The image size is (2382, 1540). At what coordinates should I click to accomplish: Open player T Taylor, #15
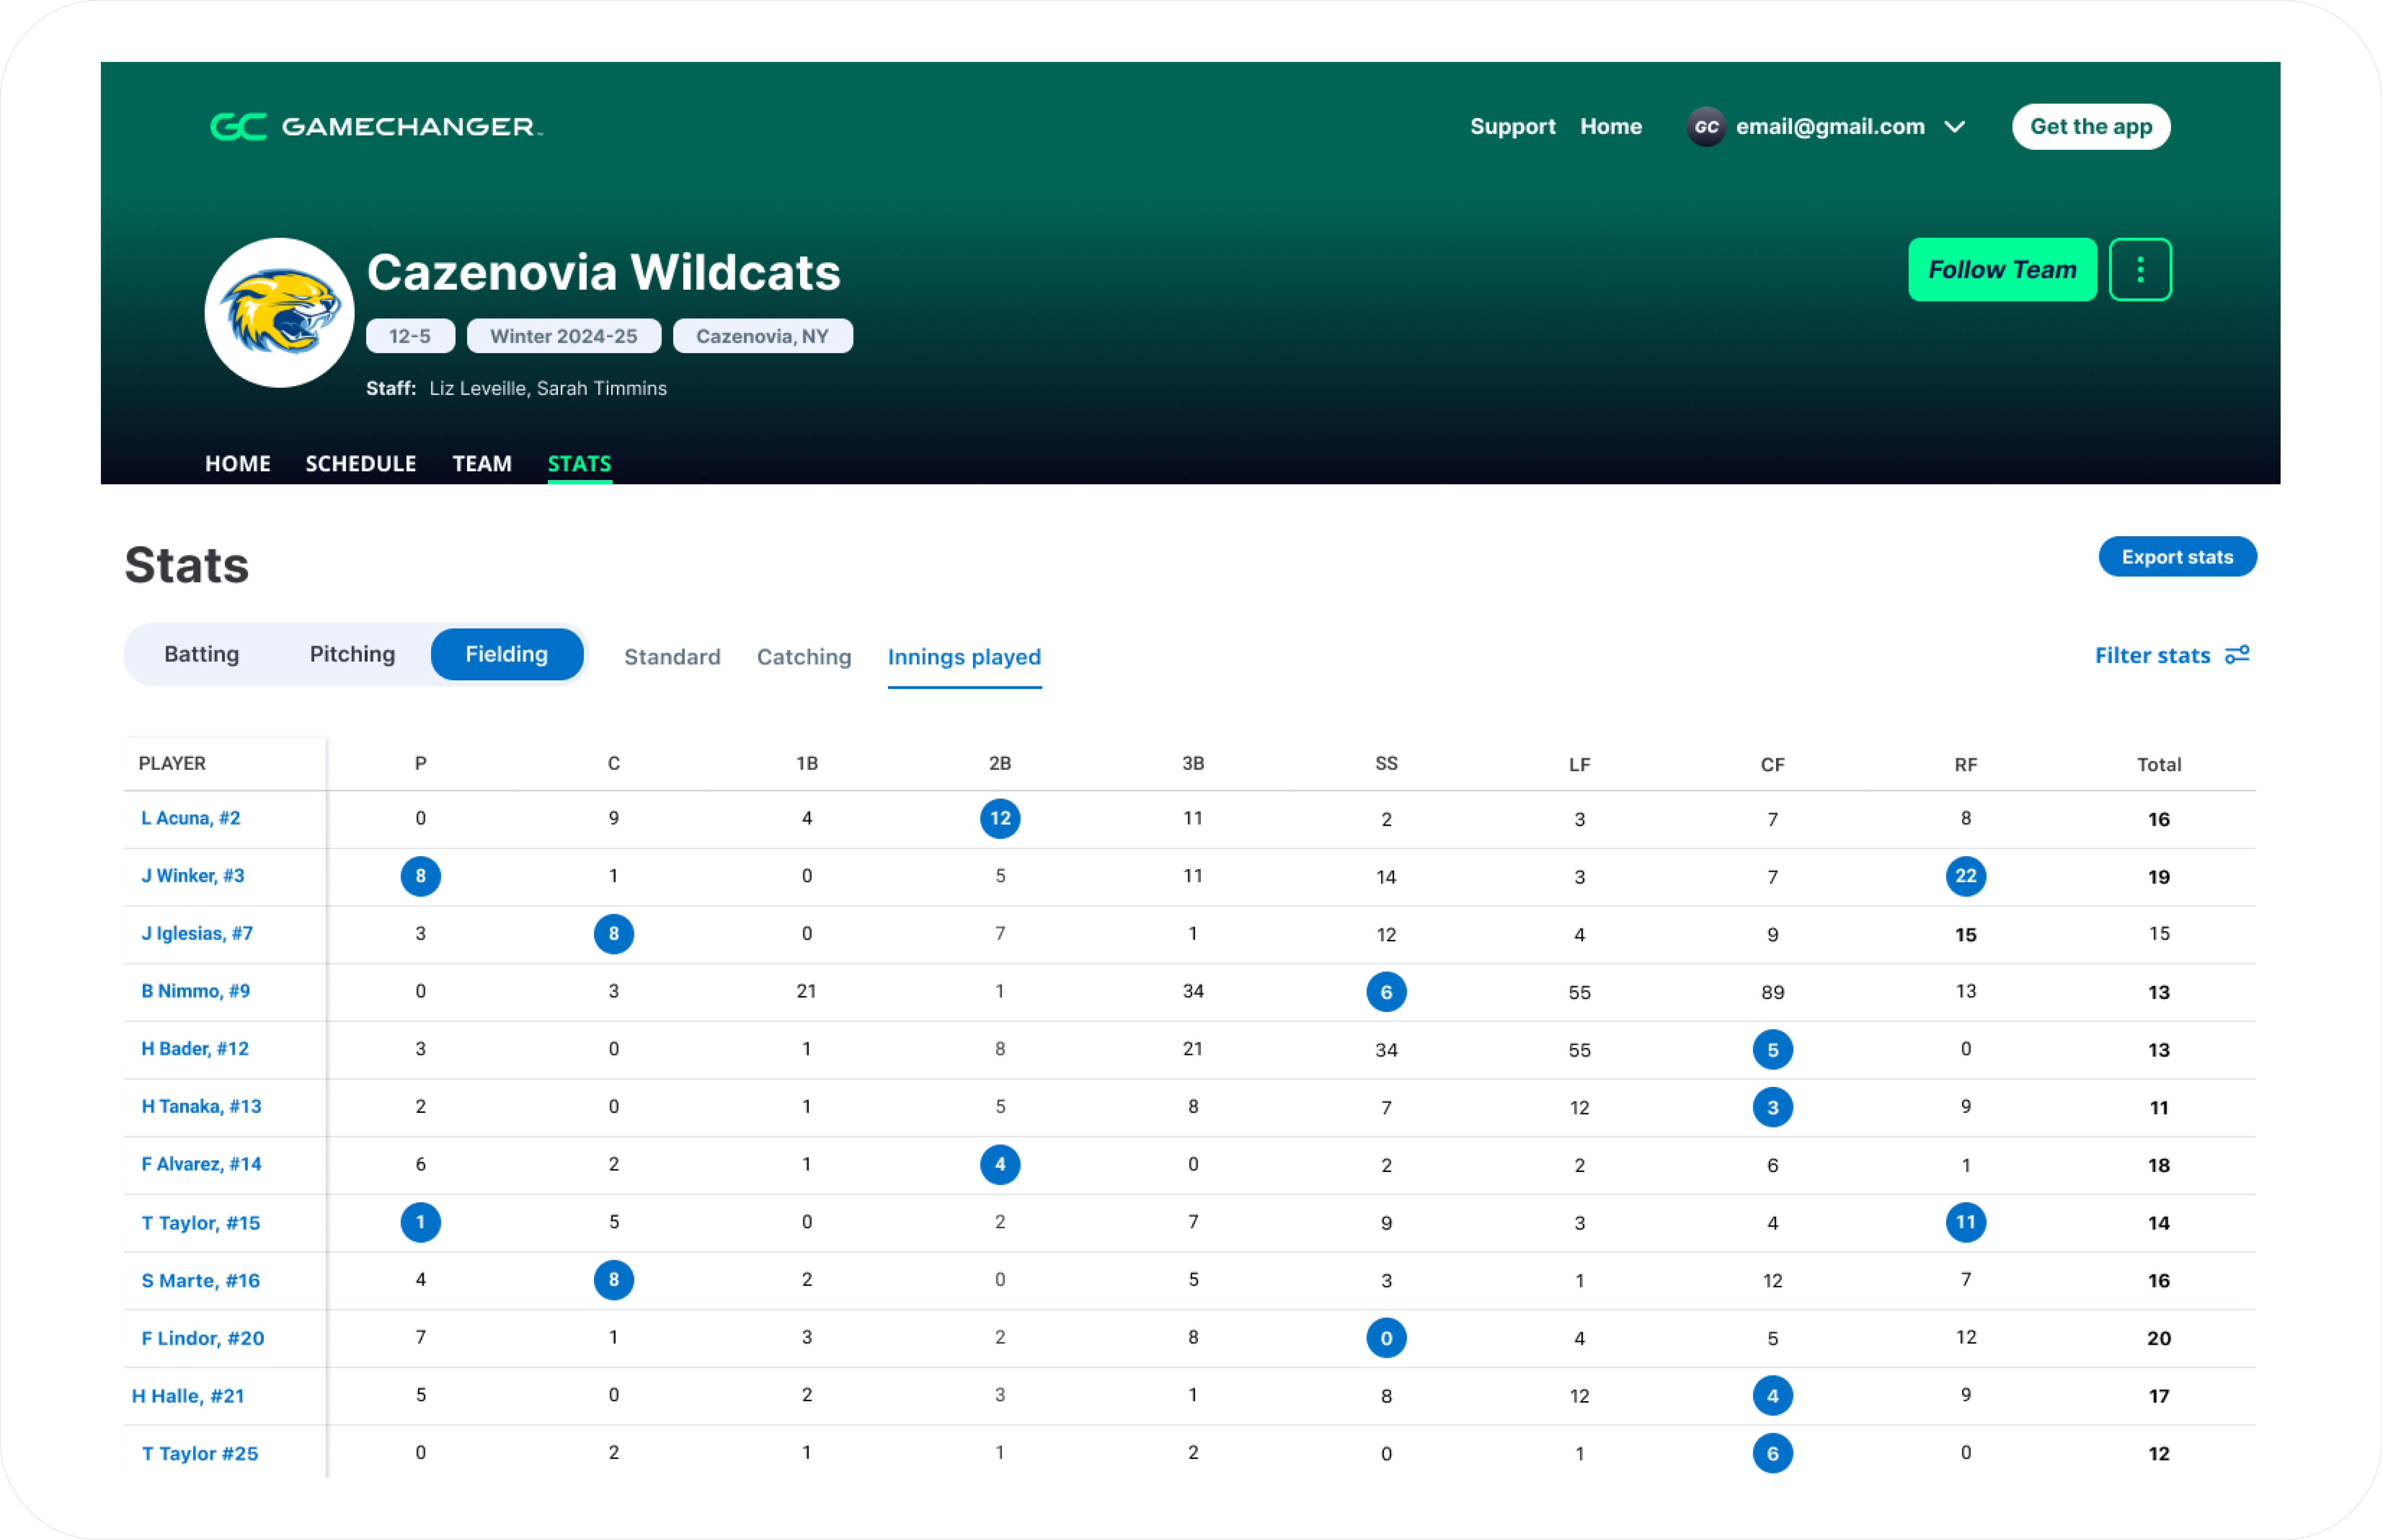tap(201, 1223)
